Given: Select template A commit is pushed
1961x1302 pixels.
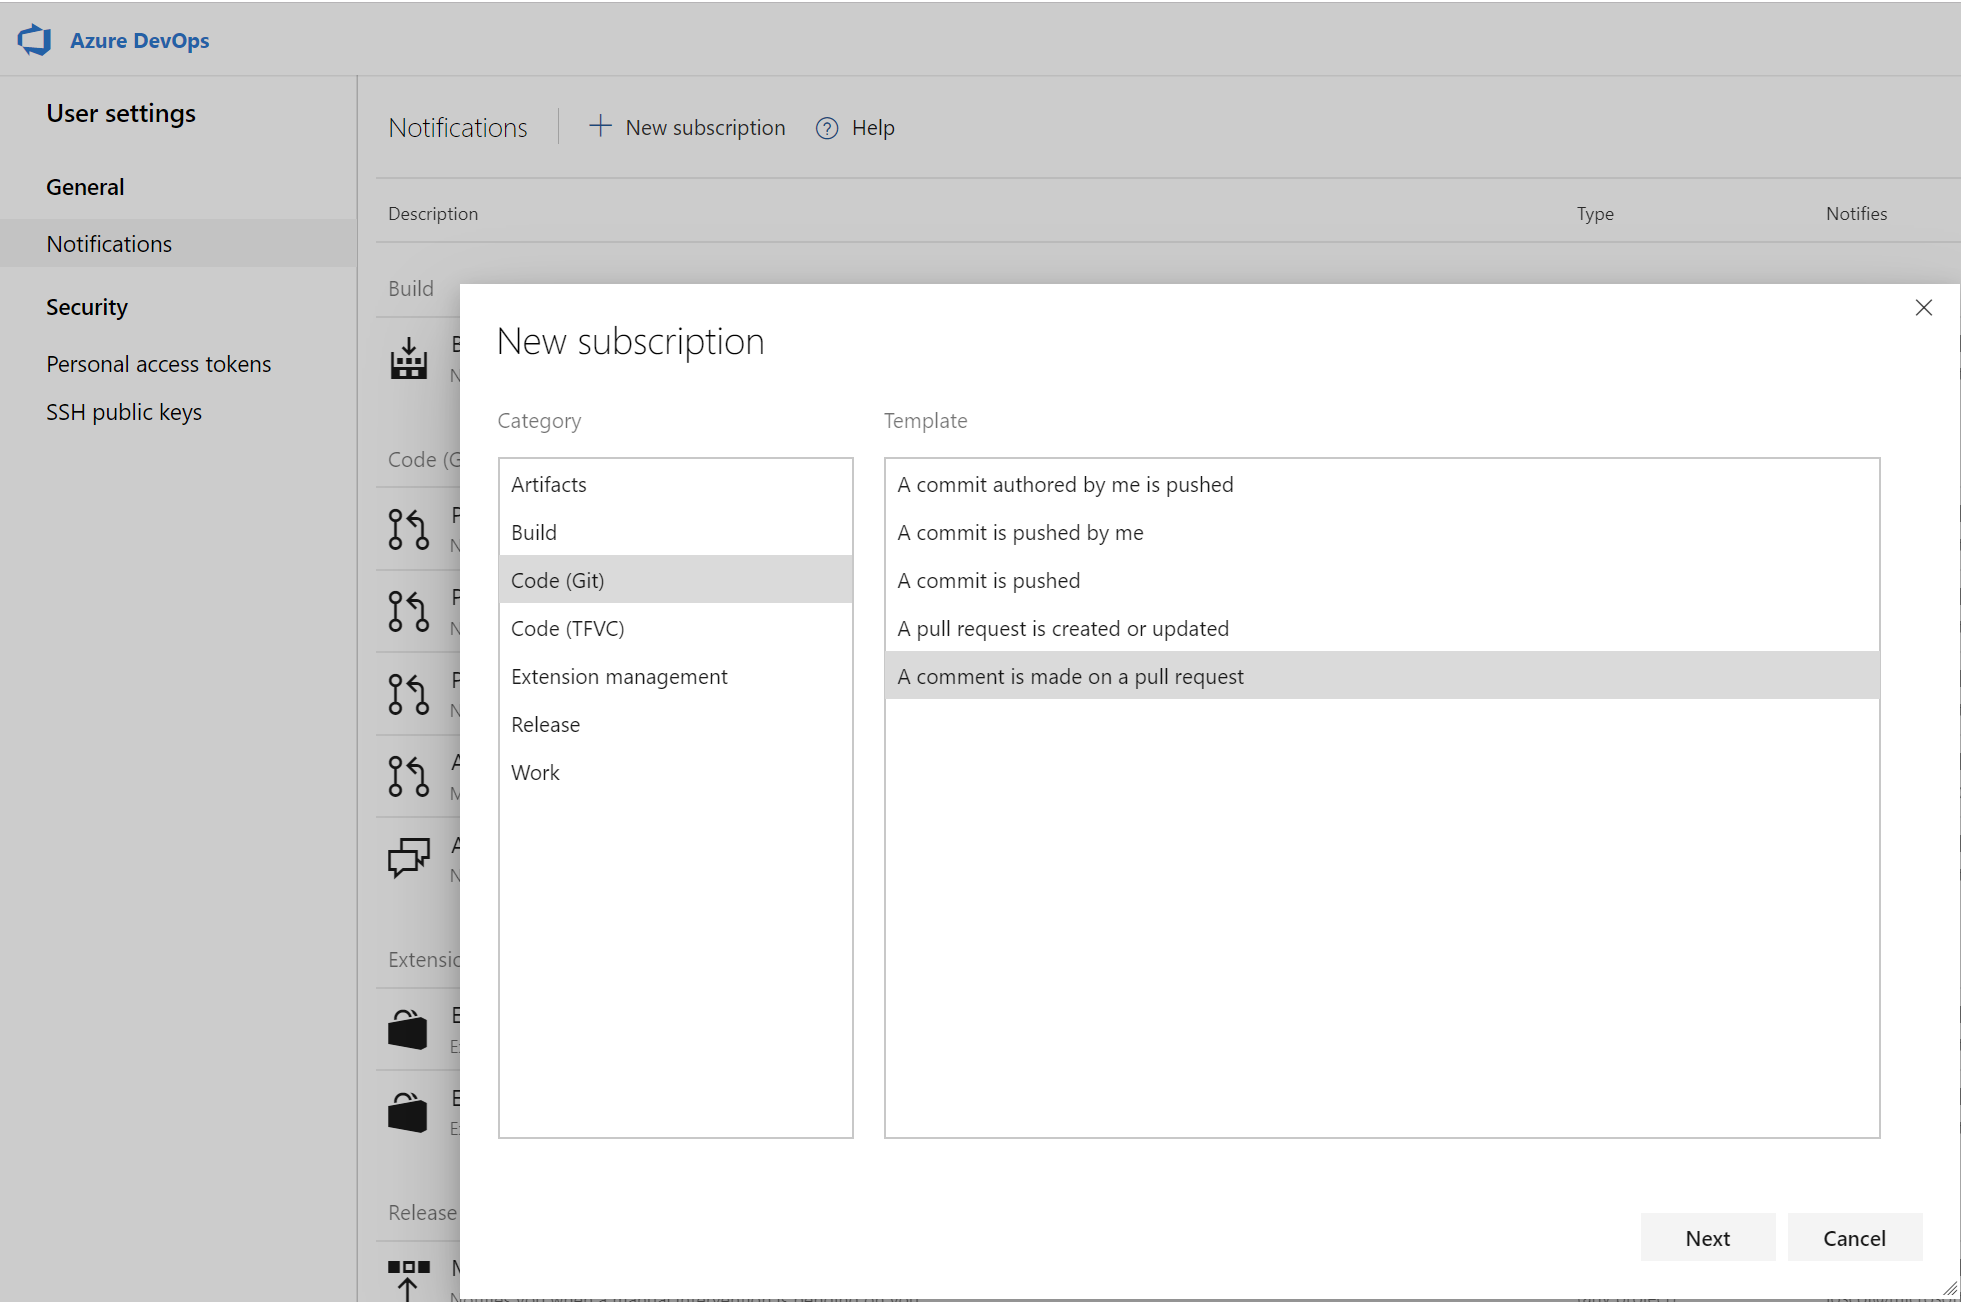Looking at the screenshot, I should click(988, 580).
